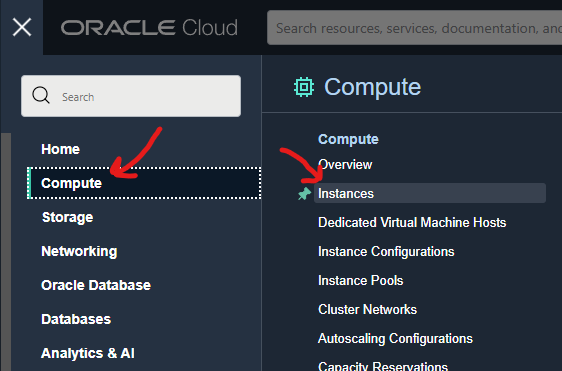The width and height of the screenshot is (562, 371).
Task: Click the Compute subsection heading above Overview
Action: (x=348, y=139)
